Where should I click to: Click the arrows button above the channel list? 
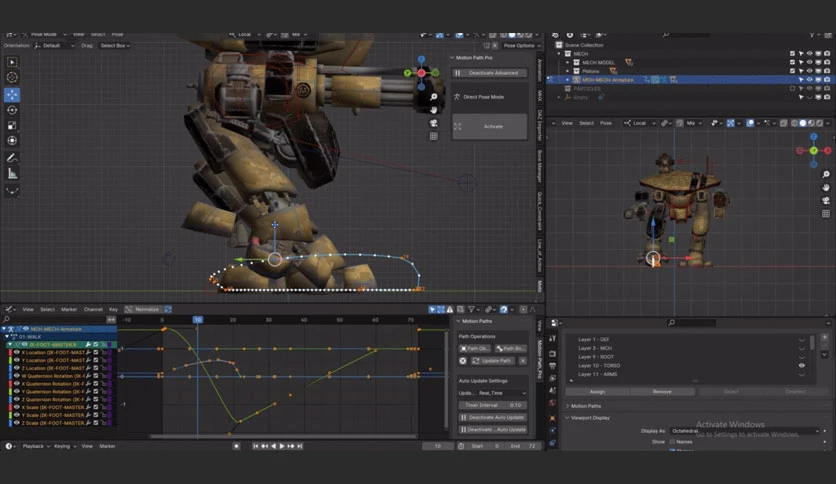tap(111, 319)
